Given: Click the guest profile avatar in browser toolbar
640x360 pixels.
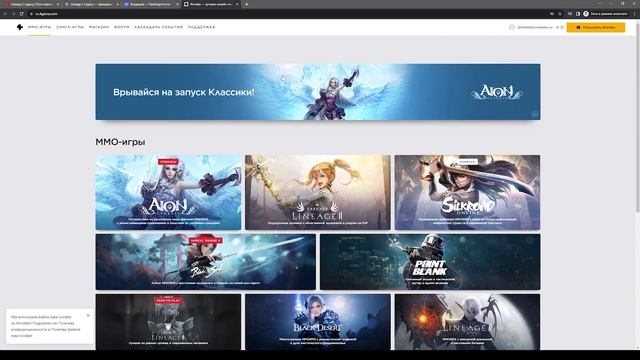Looking at the screenshot, I should click(x=586, y=13).
